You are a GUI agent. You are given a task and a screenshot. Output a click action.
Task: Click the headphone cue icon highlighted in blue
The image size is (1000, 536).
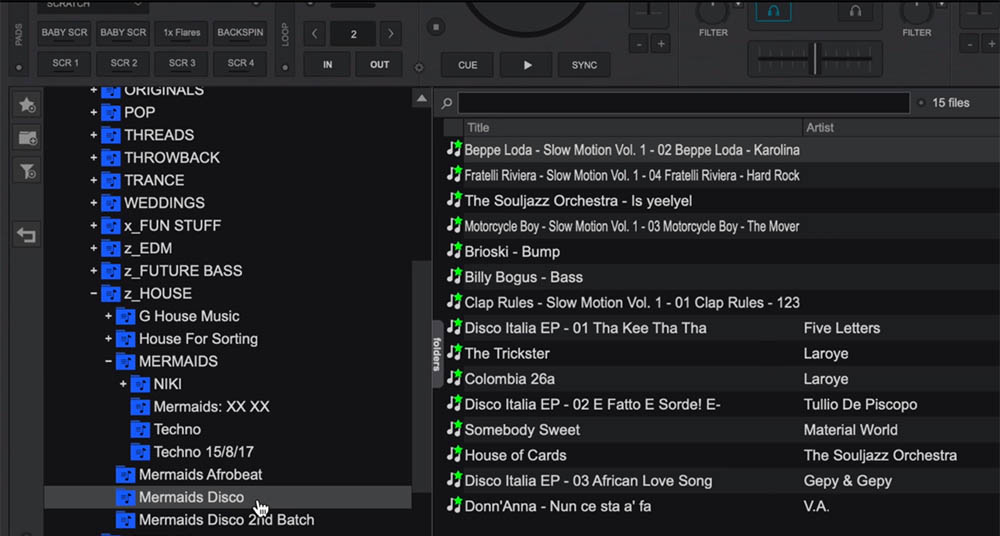[773, 10]
